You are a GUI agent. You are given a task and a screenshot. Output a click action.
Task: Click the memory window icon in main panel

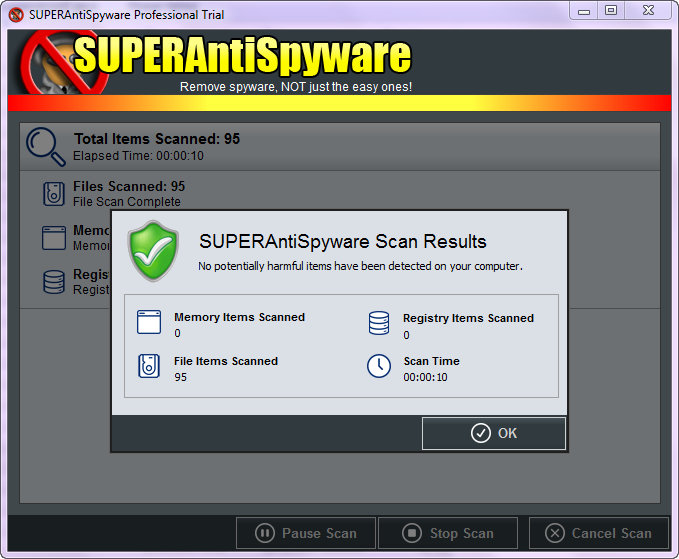(x=54, y=238)
